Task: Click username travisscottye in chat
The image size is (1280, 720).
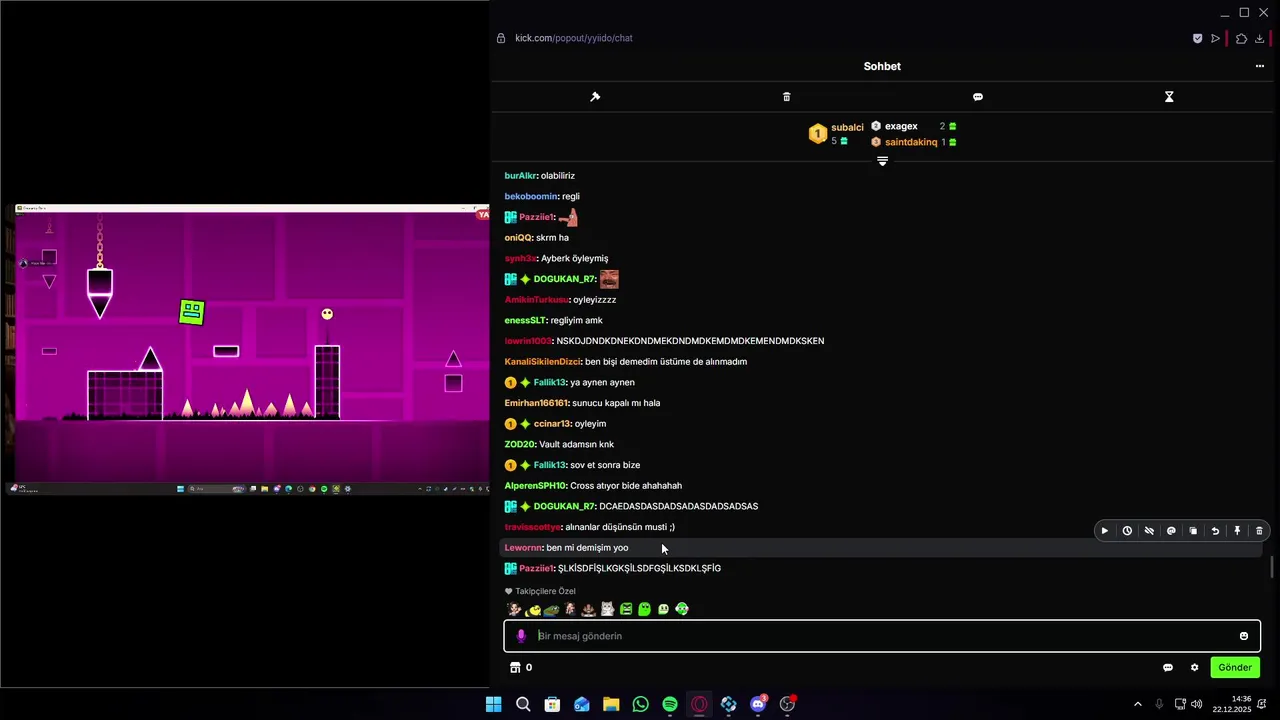Action: pos(533,527)
